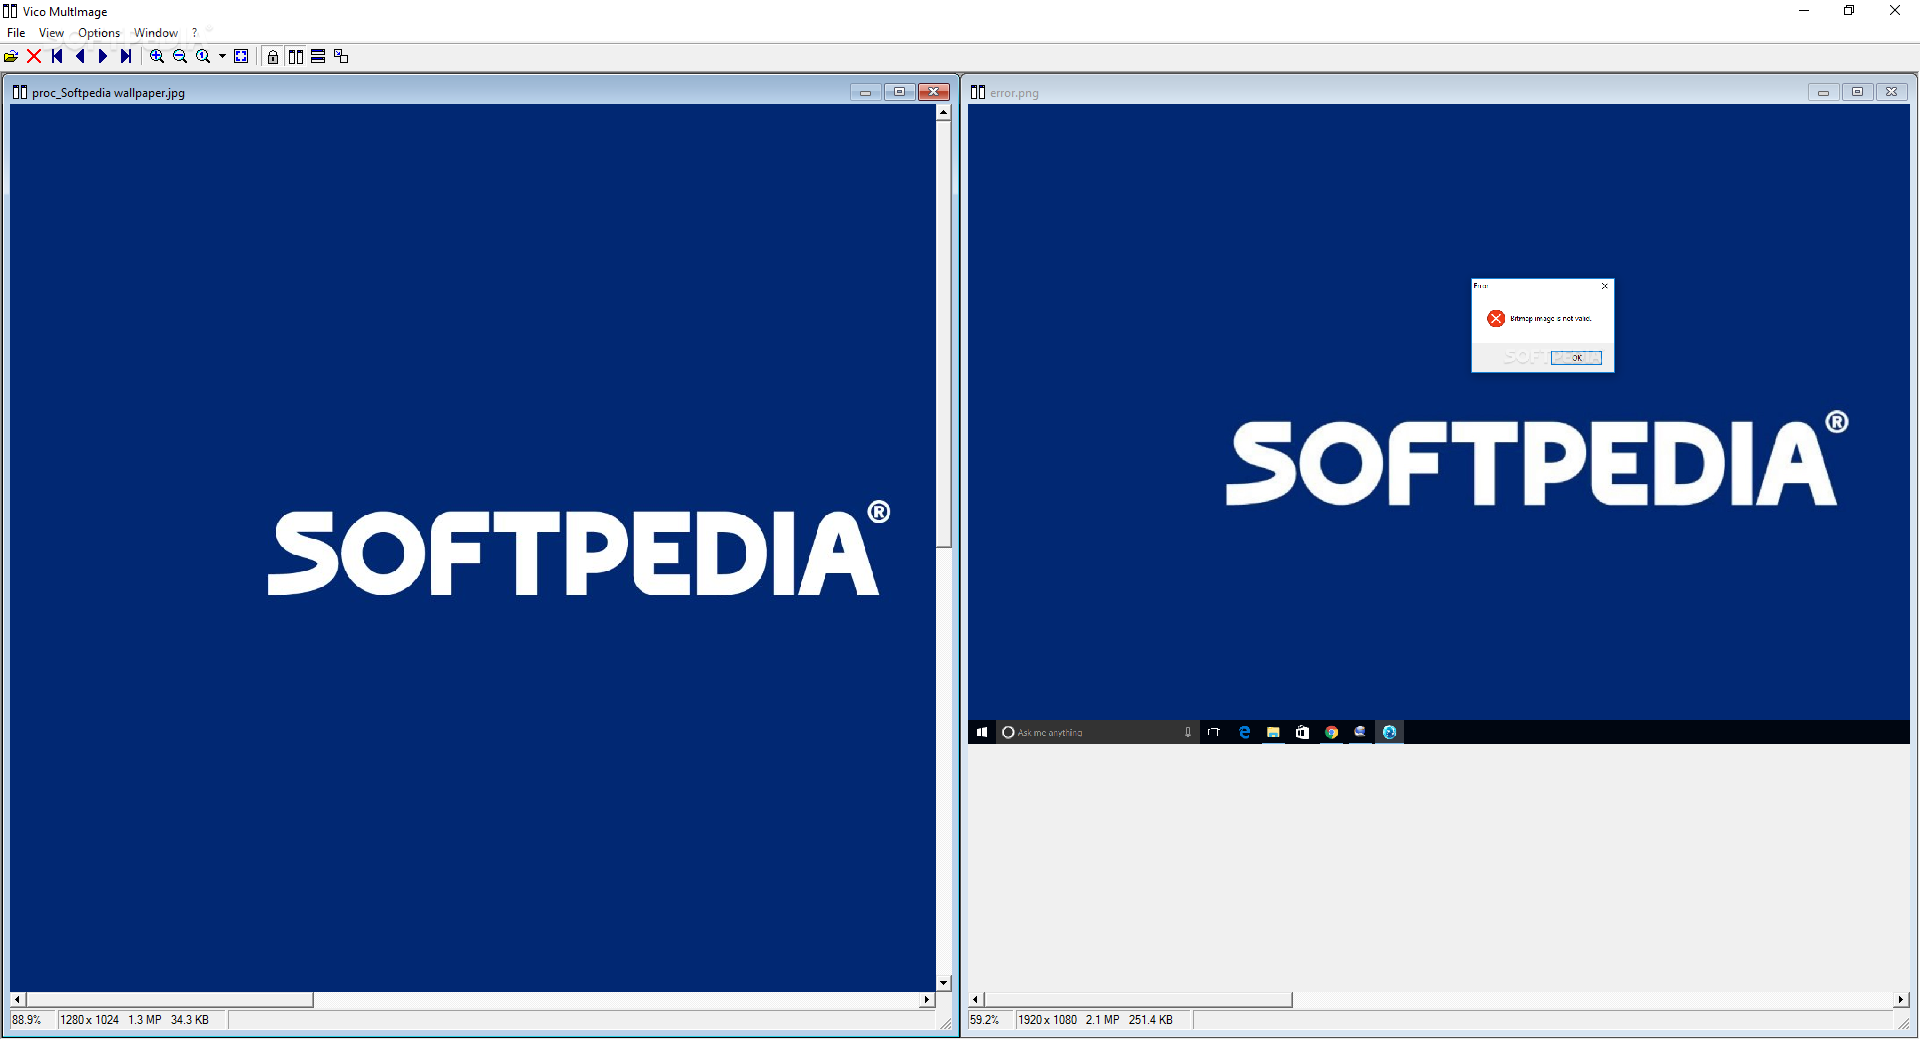Toggle the lock synchronization button

coord(273,56)
